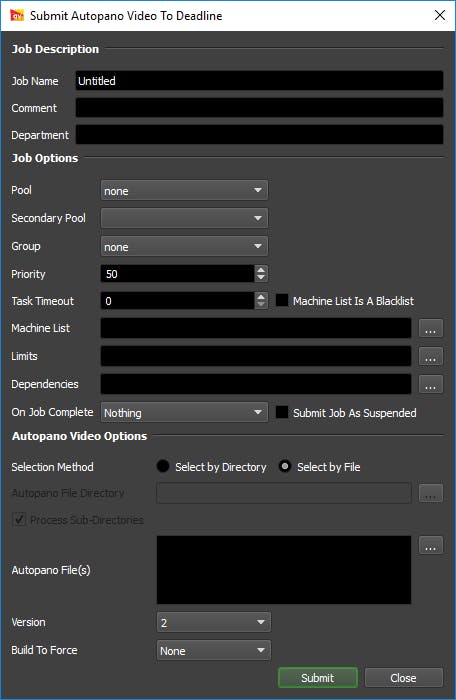Enable Machine List Is A Blacklist checkbox
Screen dimensions: 456x700
pos(282,300)
